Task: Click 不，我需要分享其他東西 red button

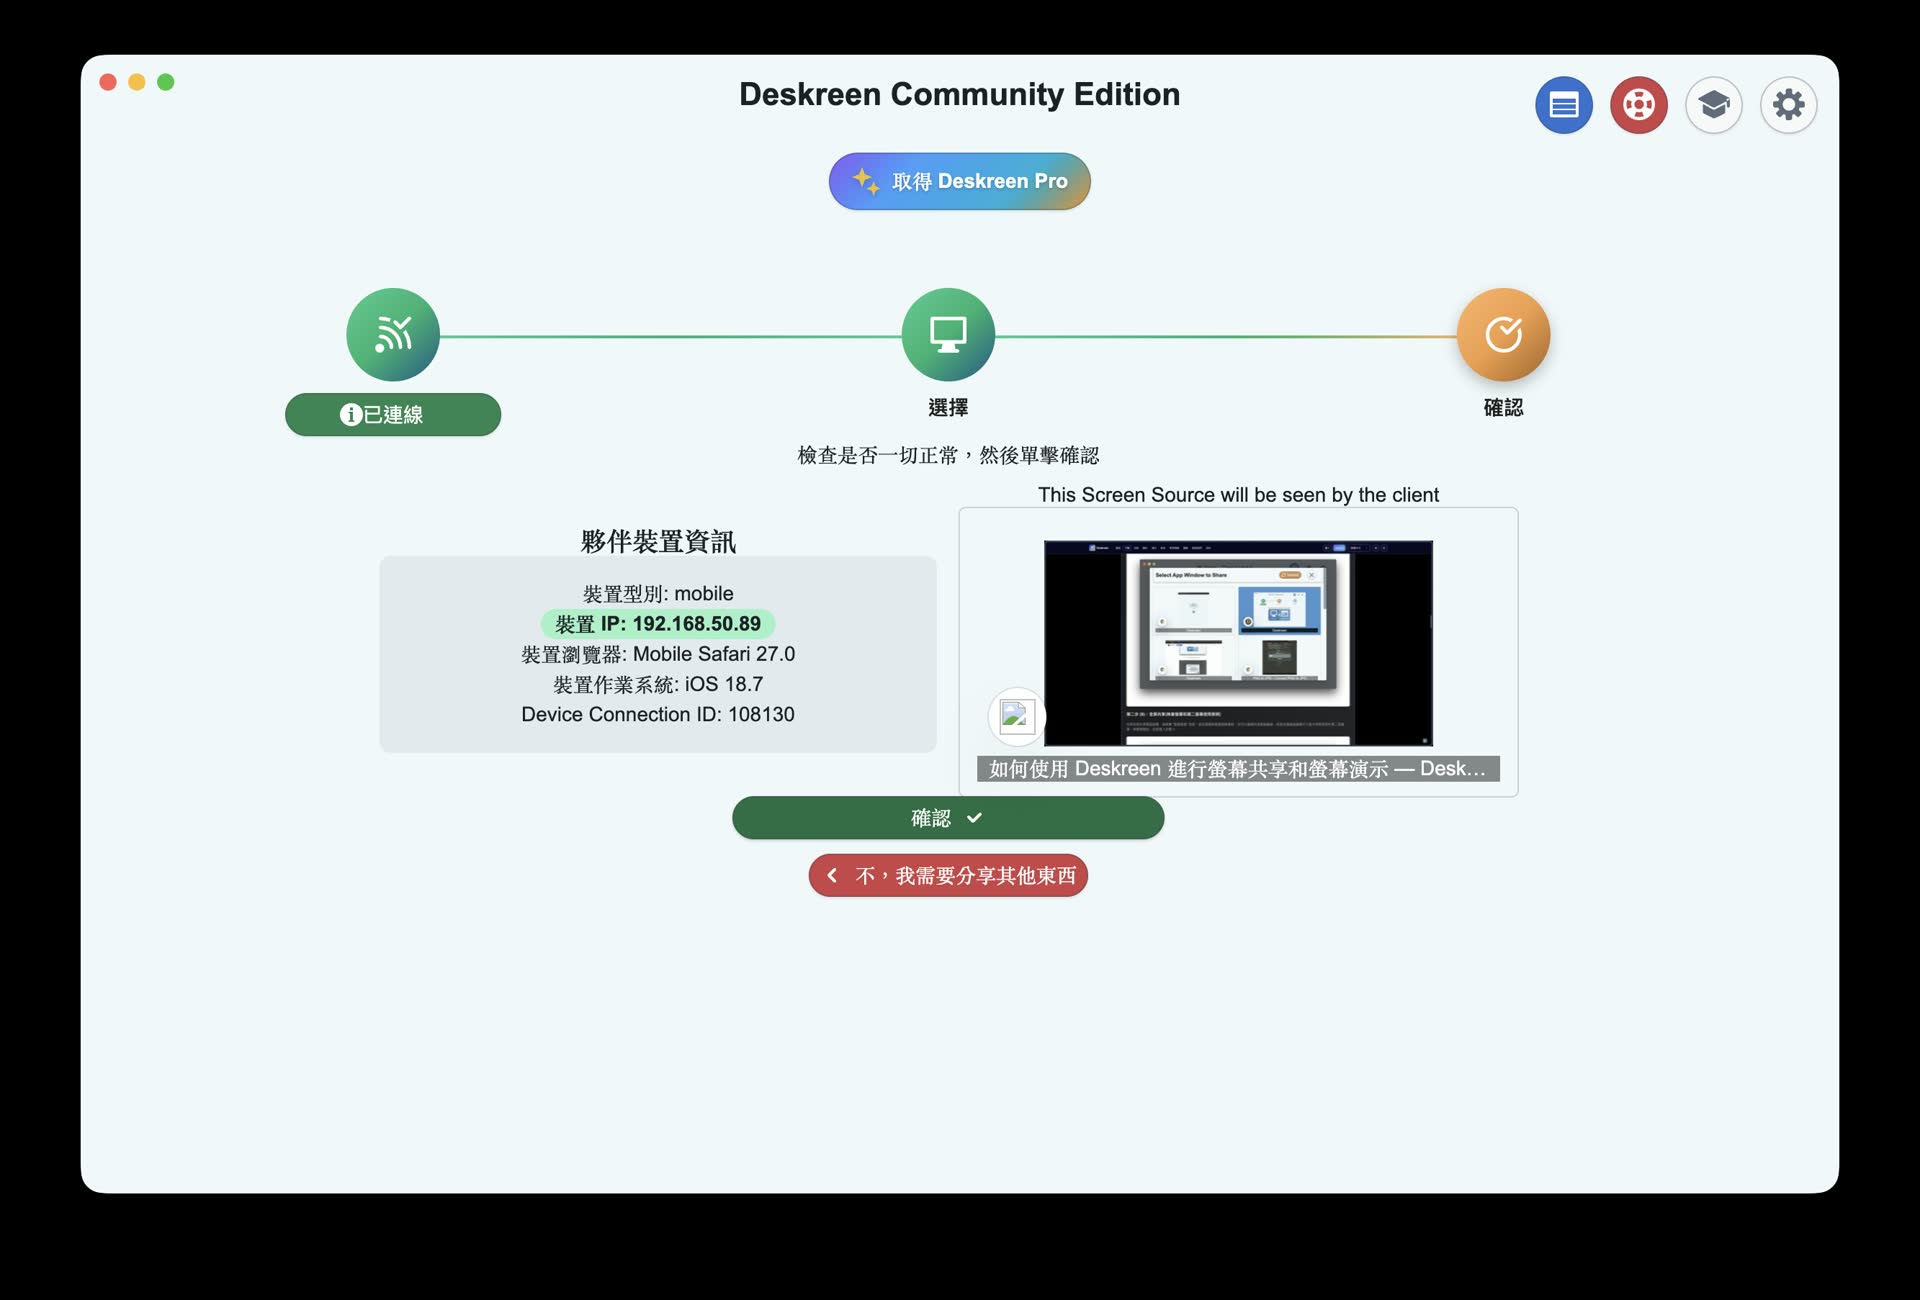Action: pos(948,876)
